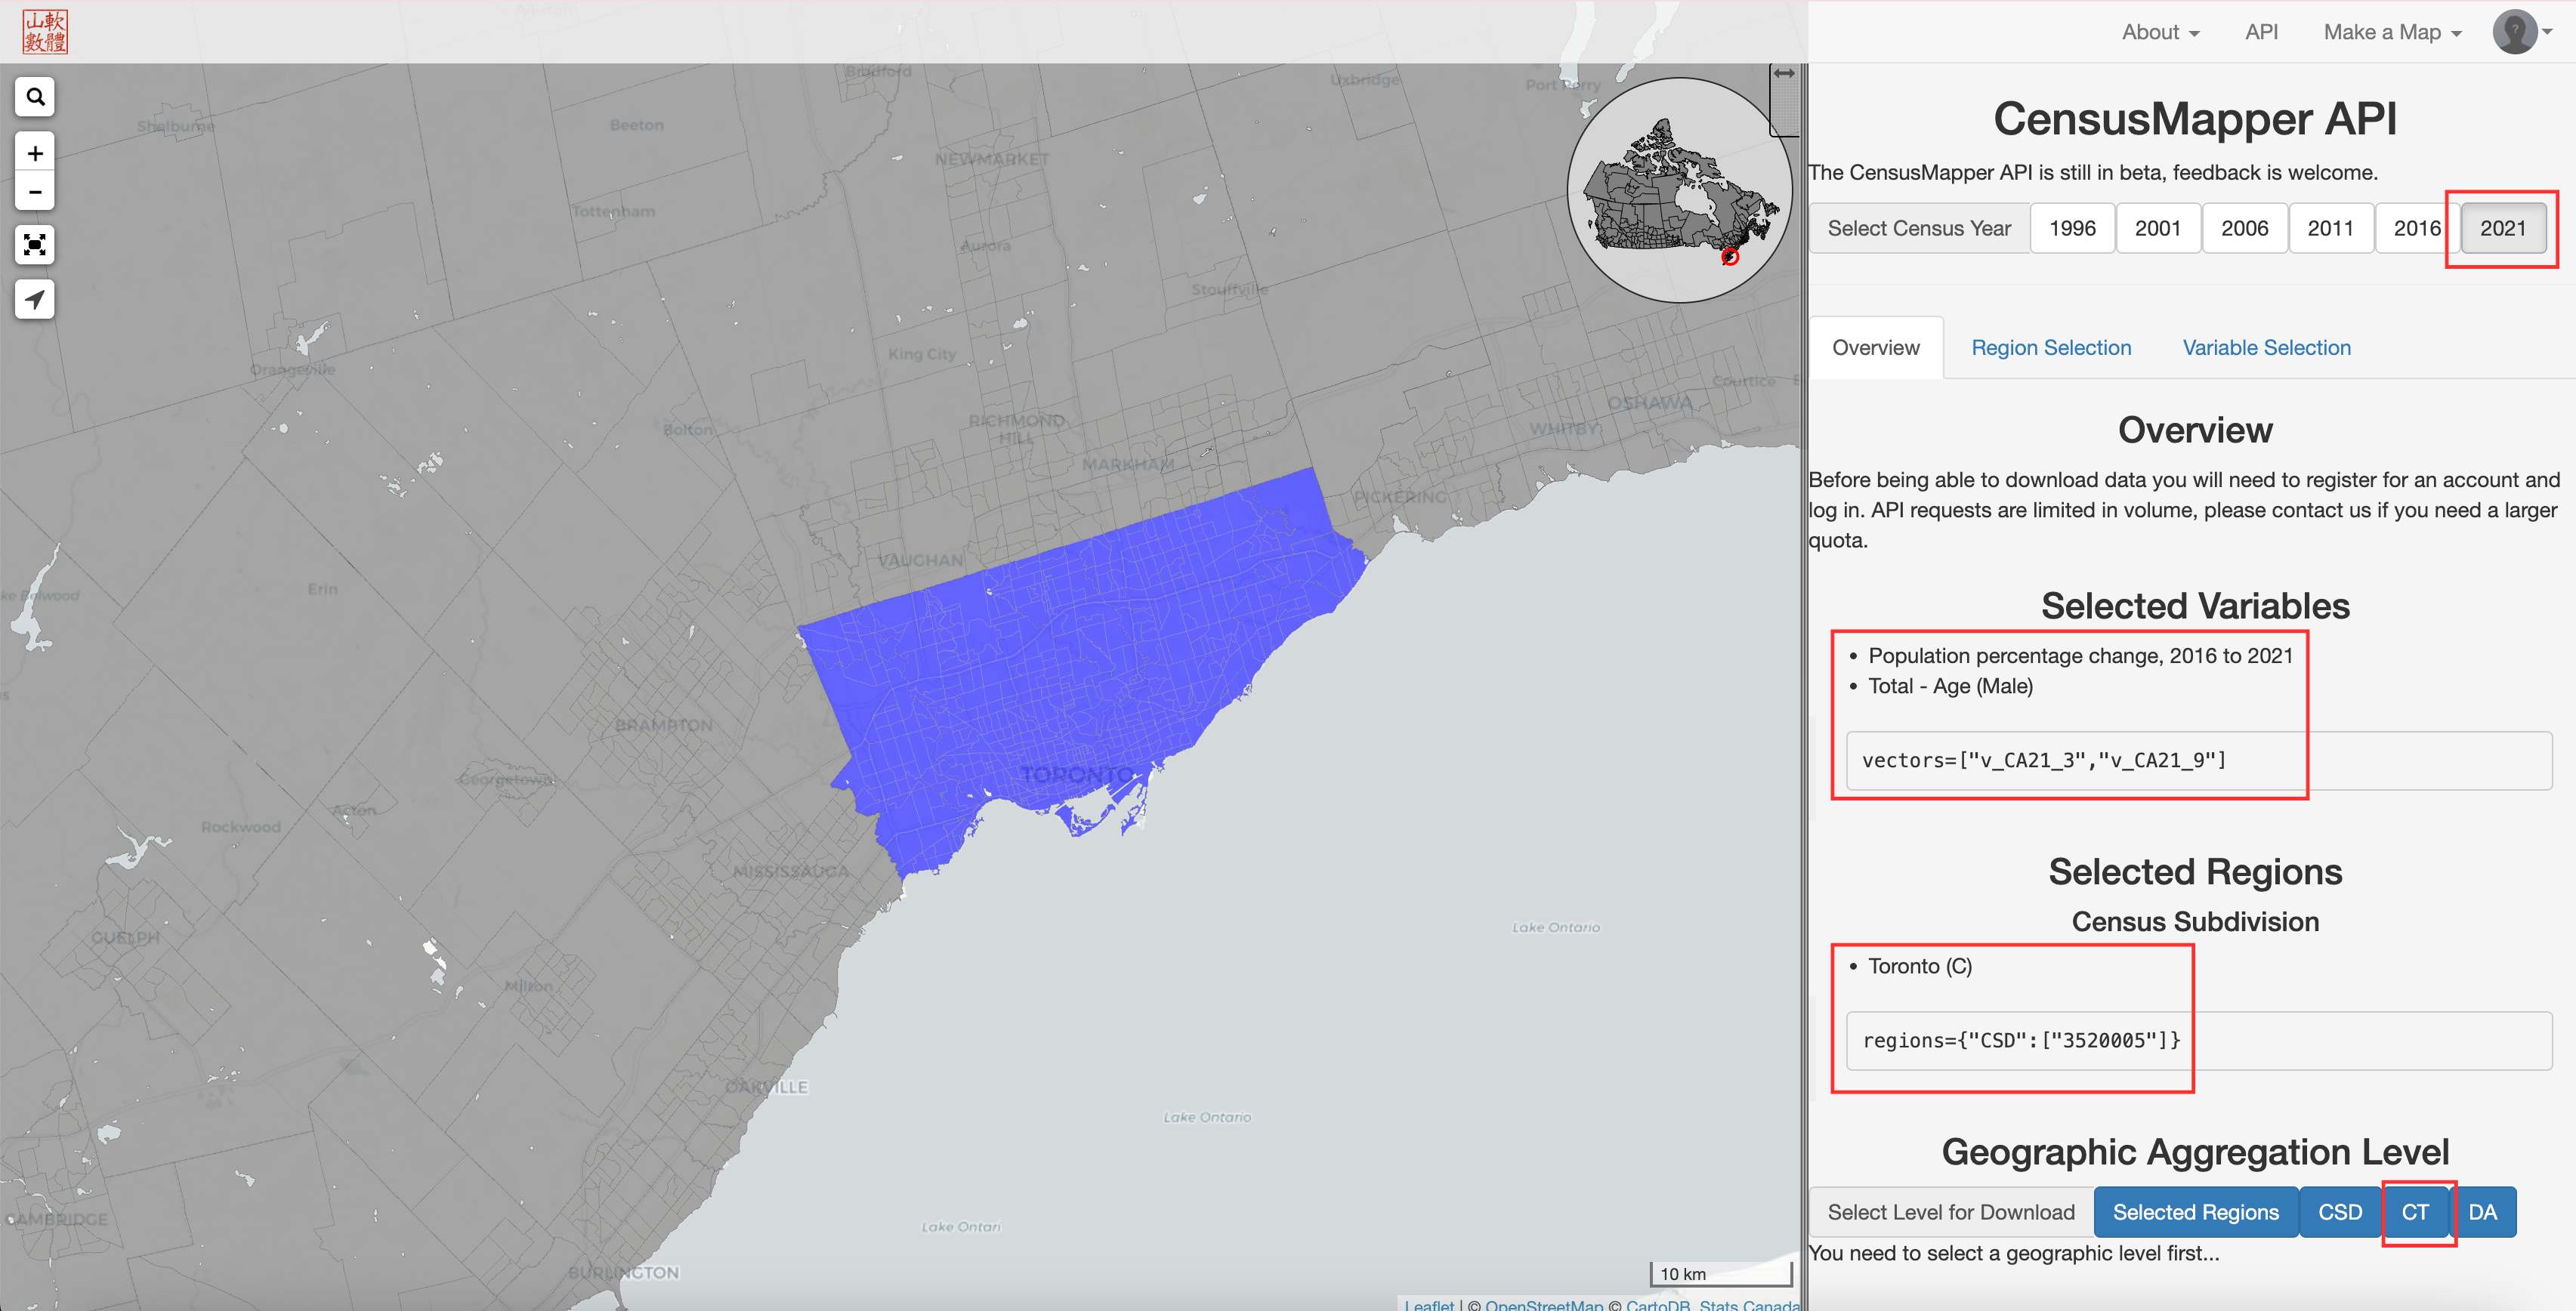The height and width of the screenshot is (1311, 2576).
Task: Click 'Toronto (C)' region list item
Action: coord(1920,966)
